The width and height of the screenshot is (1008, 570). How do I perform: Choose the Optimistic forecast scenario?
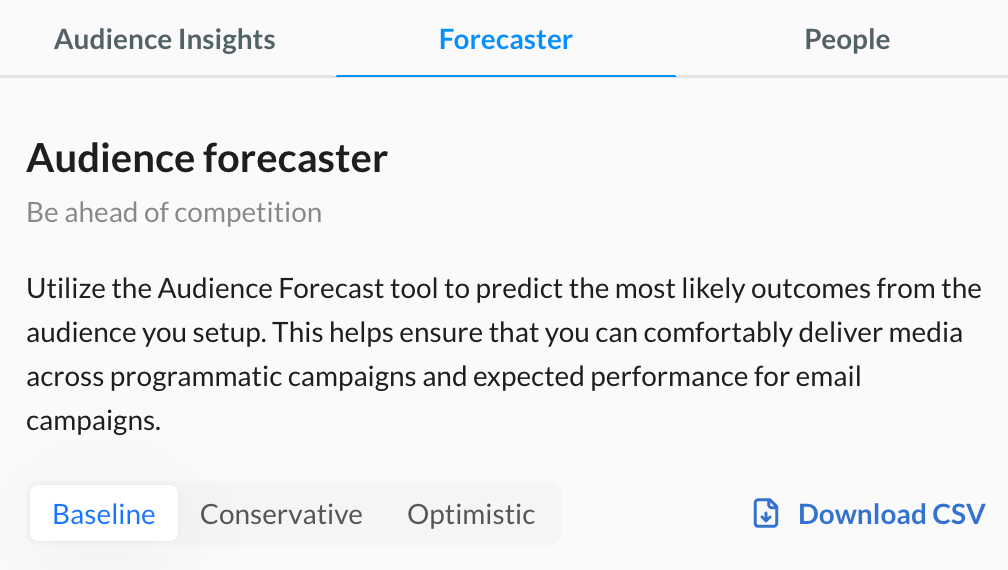471,514
